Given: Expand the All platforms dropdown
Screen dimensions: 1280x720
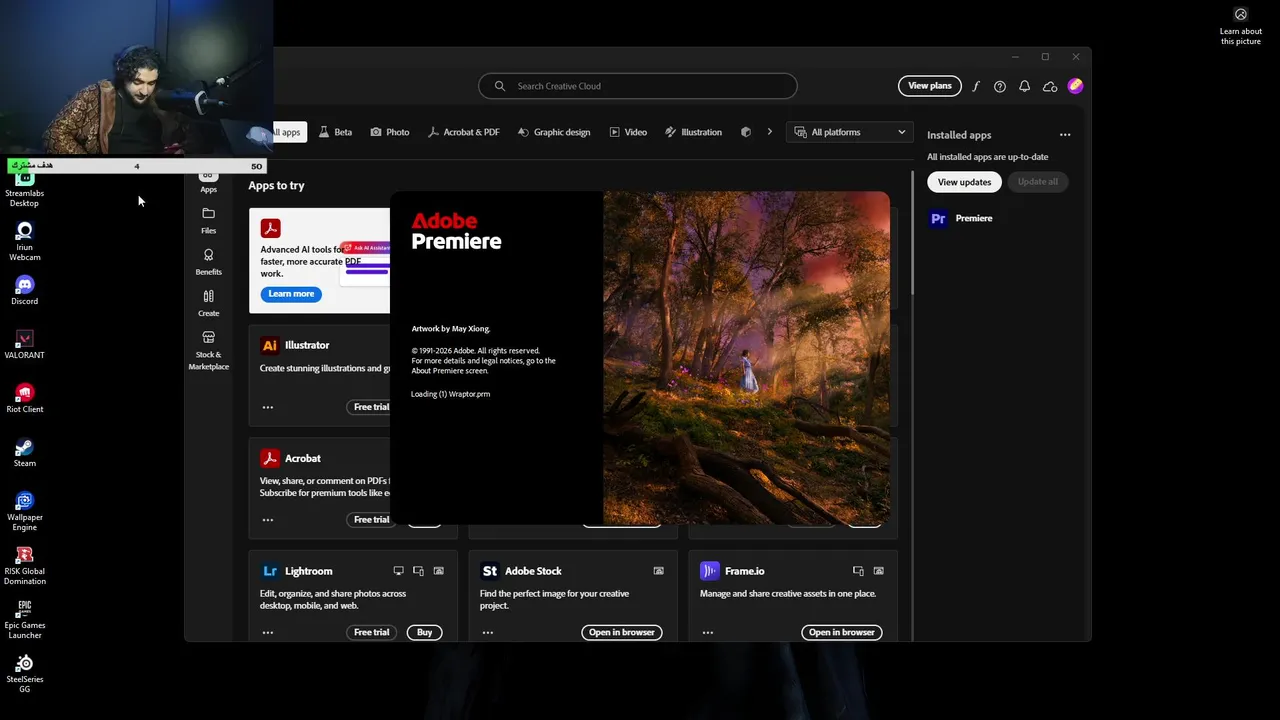Looking at the screenshot, I should pos(850,132).
